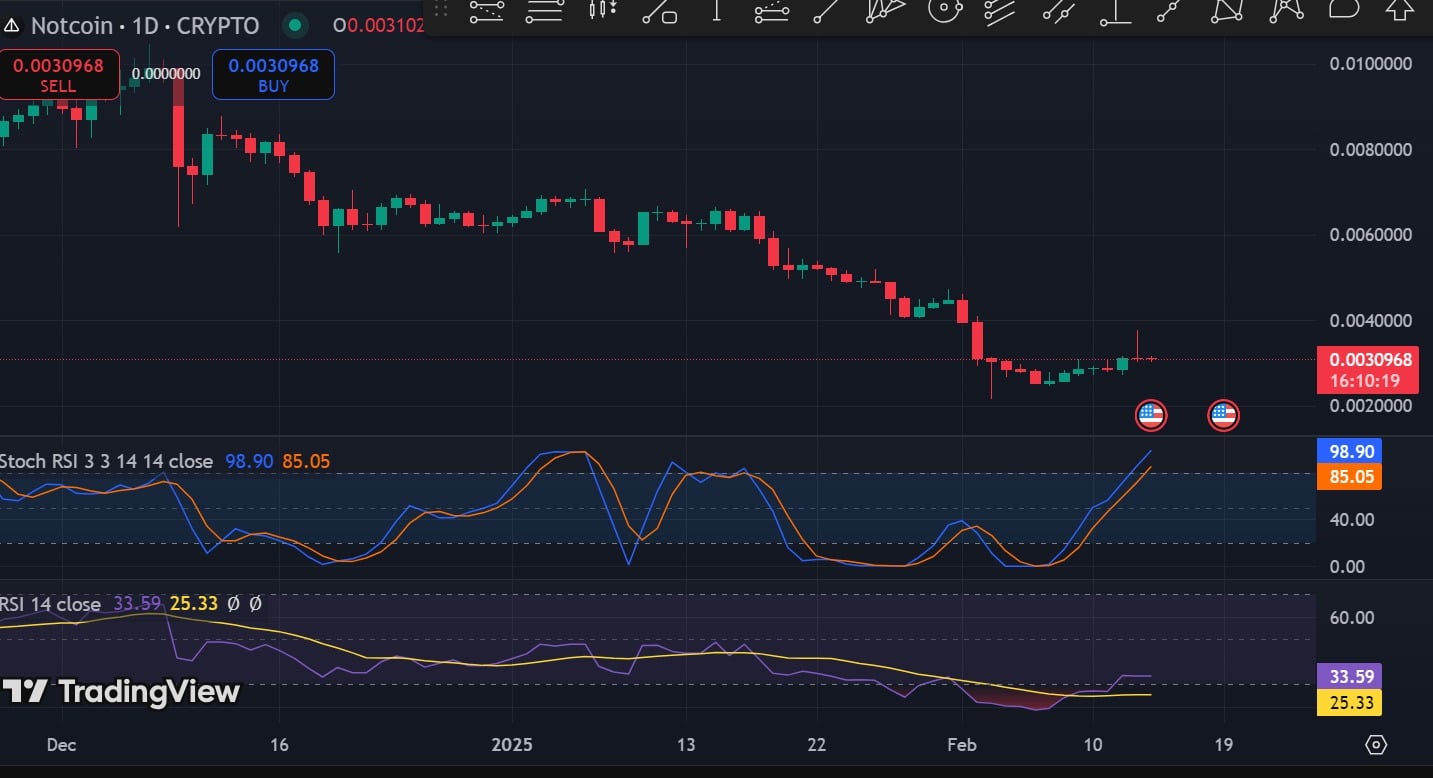Click second US flag economic event marker
Image resolution: width=1433 pixels, height=778 pixels.
1223,414
